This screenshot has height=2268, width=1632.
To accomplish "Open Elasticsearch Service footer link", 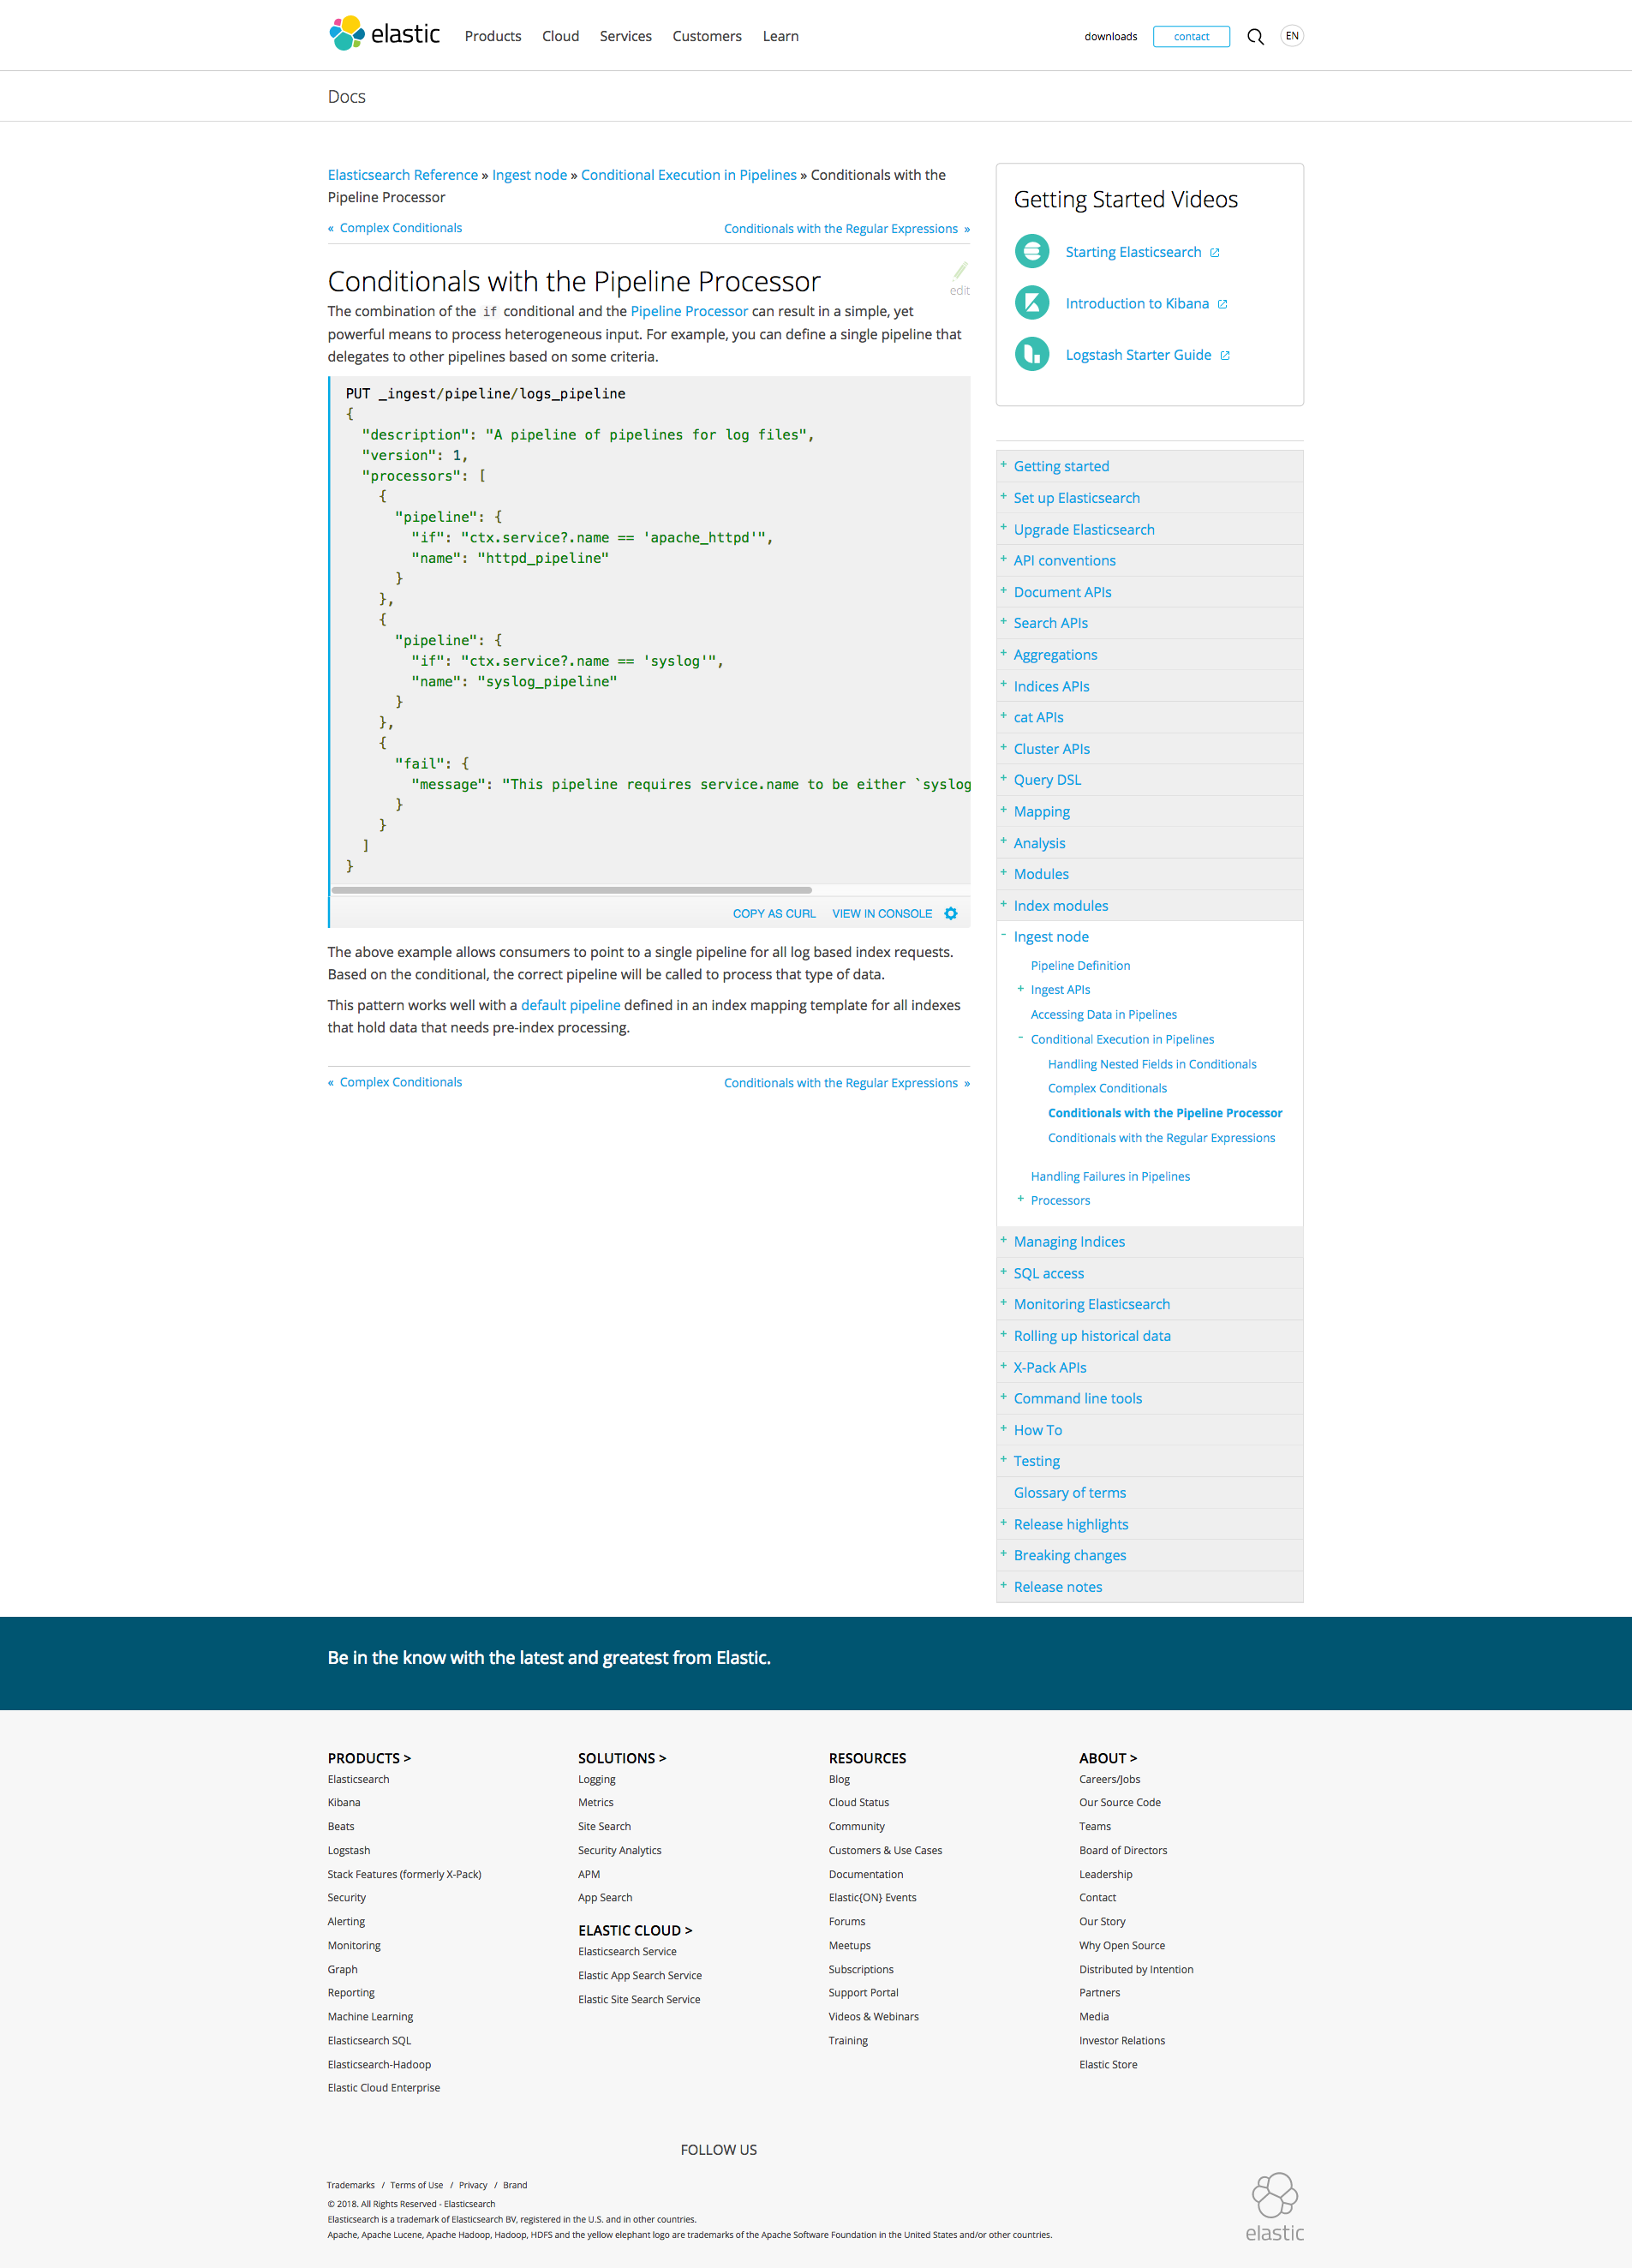I will click(x=627, y=1951).
